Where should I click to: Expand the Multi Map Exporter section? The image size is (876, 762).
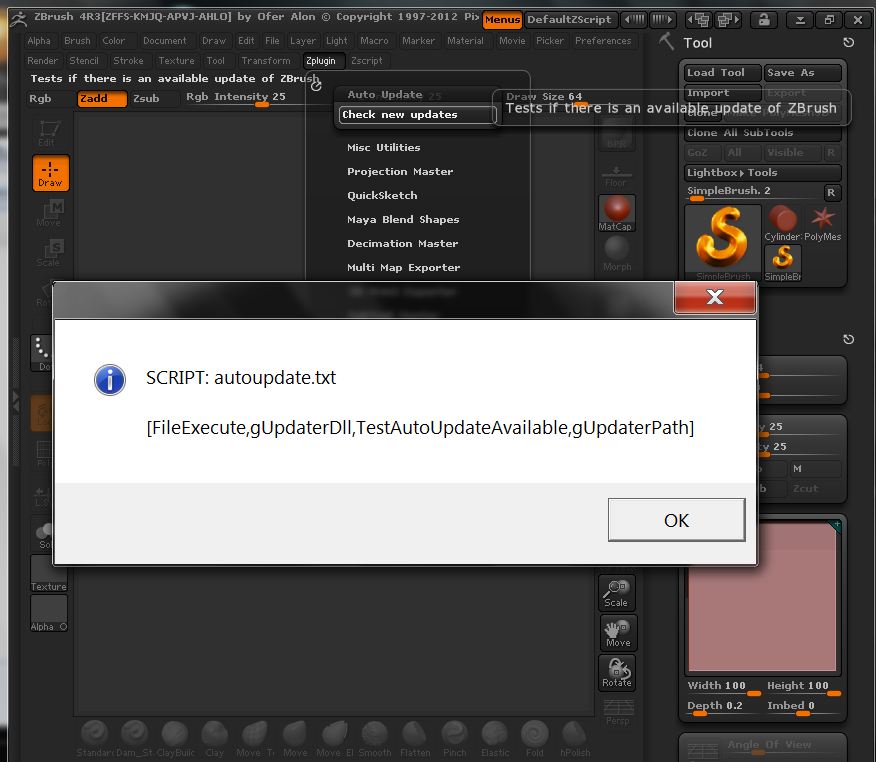click(403, 268)
